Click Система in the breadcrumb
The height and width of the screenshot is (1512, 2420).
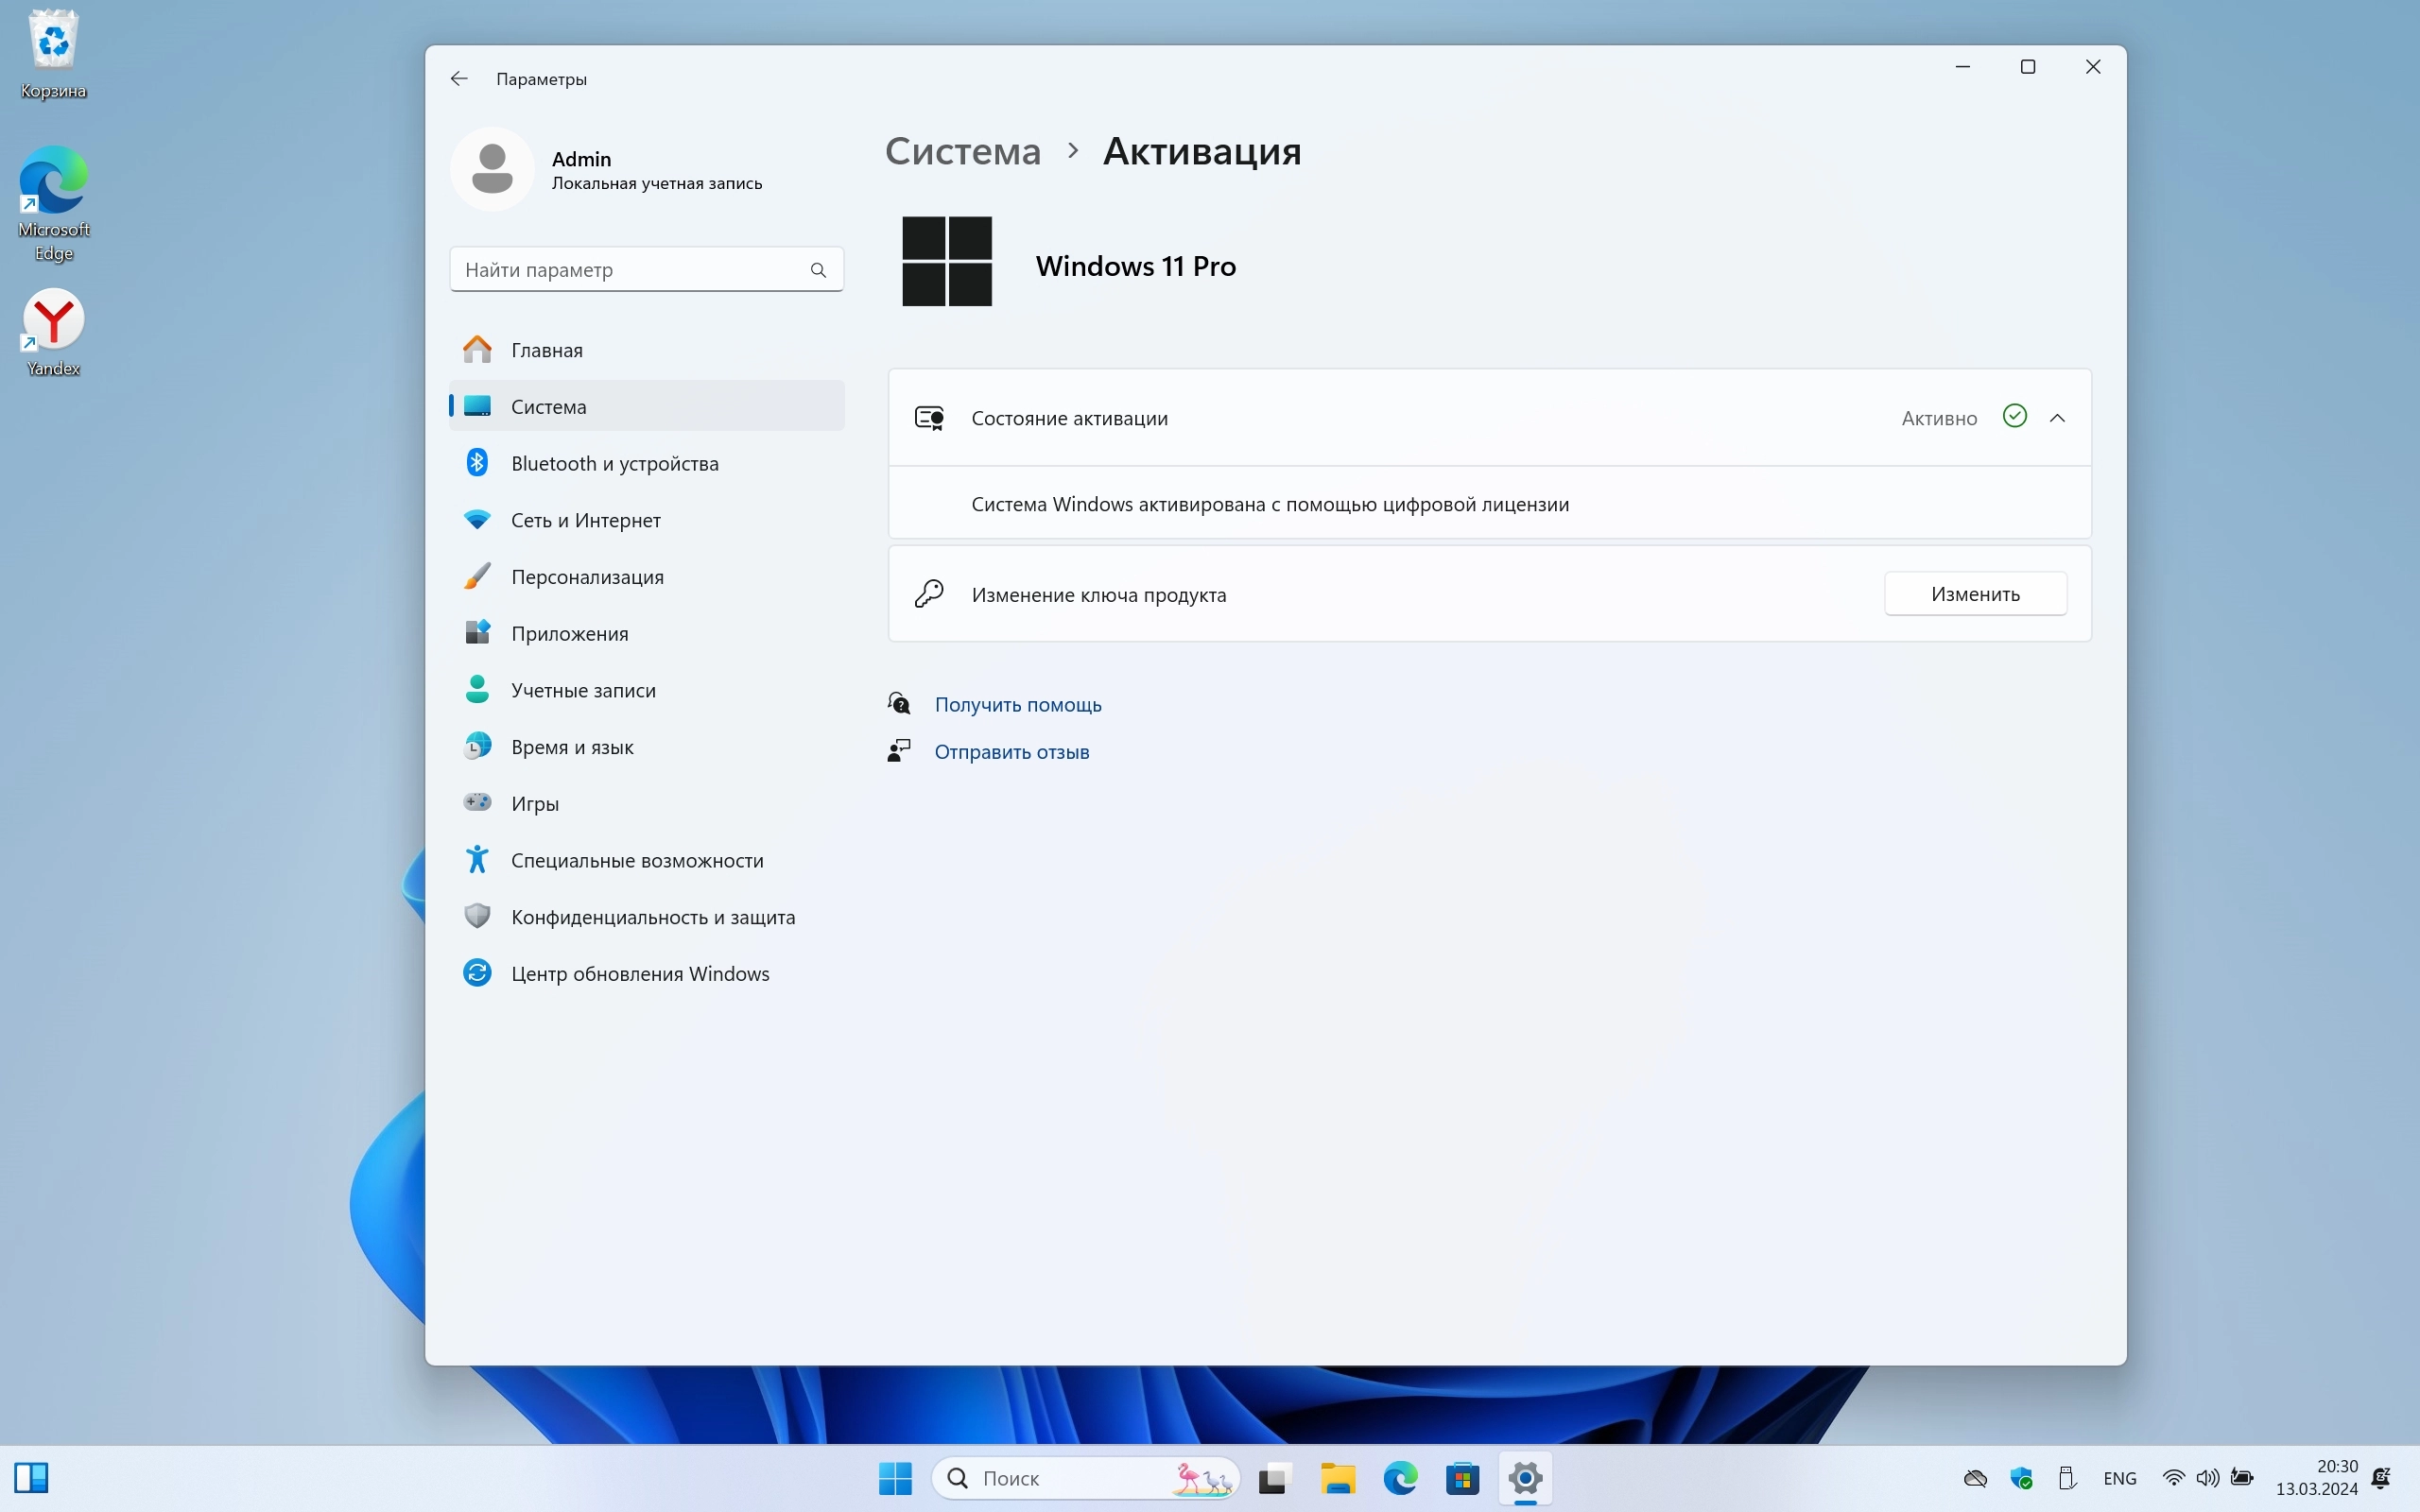pos(962,151)
